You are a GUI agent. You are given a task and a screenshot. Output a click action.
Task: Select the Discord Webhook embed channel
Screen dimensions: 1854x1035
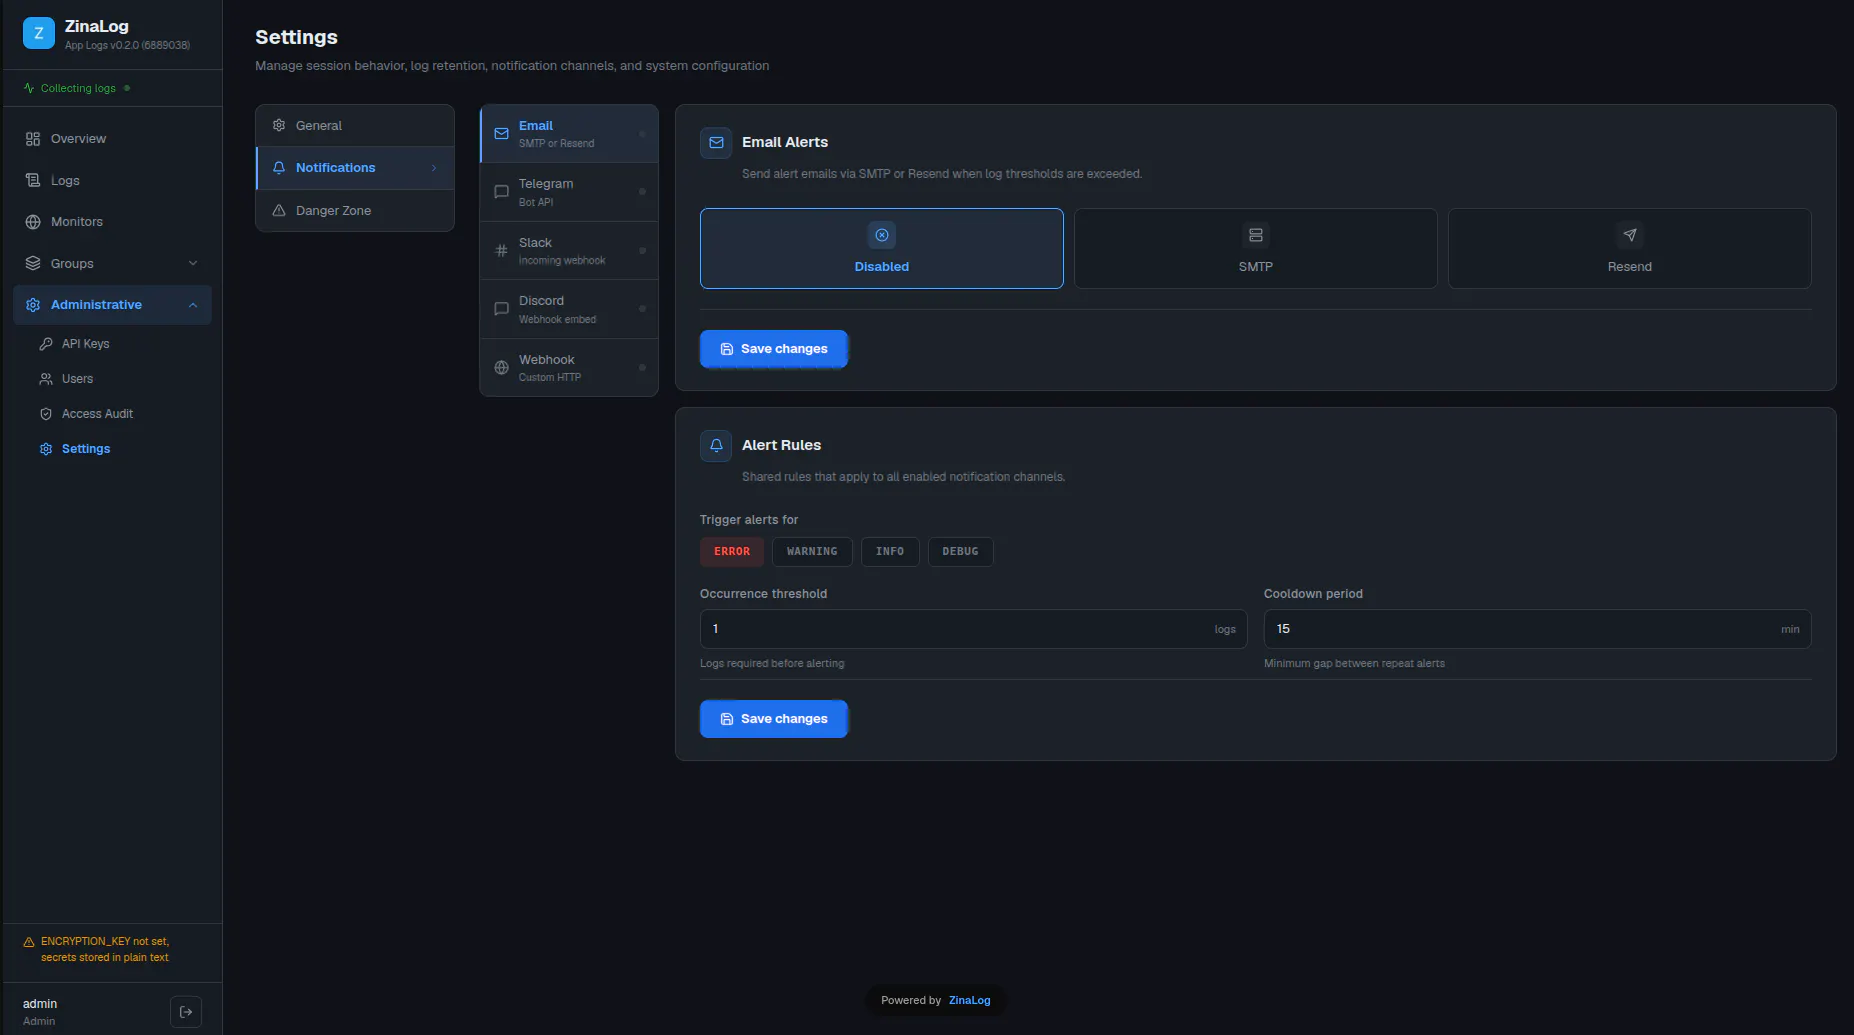click(x=569, y=309)
